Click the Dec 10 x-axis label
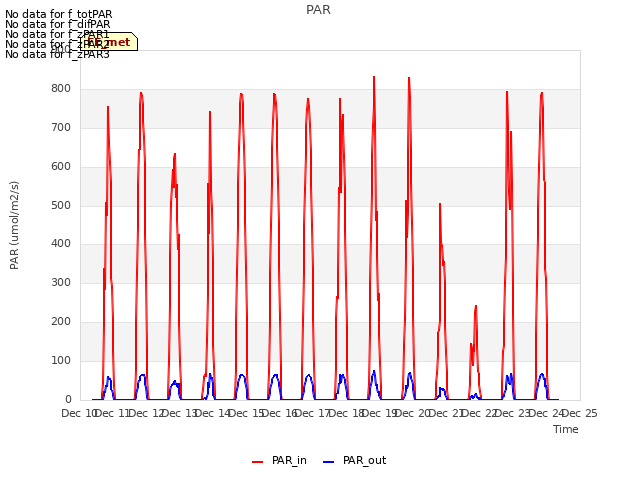 click(79, 414)
